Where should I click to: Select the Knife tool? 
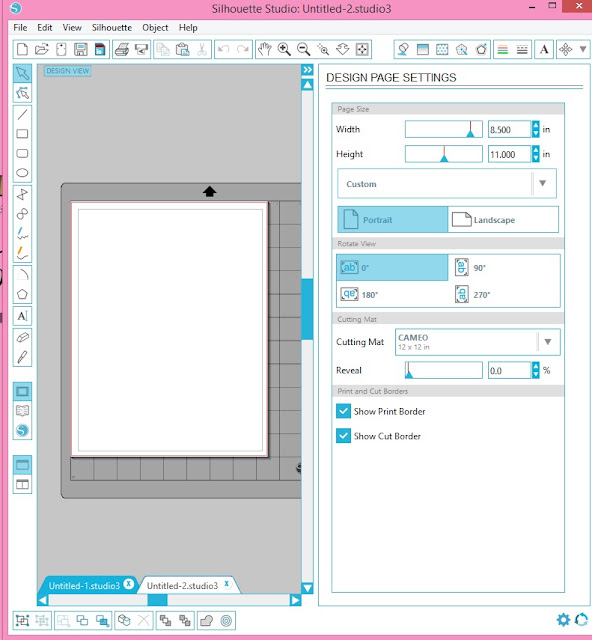pyautogui.click(x=22, y=357)
